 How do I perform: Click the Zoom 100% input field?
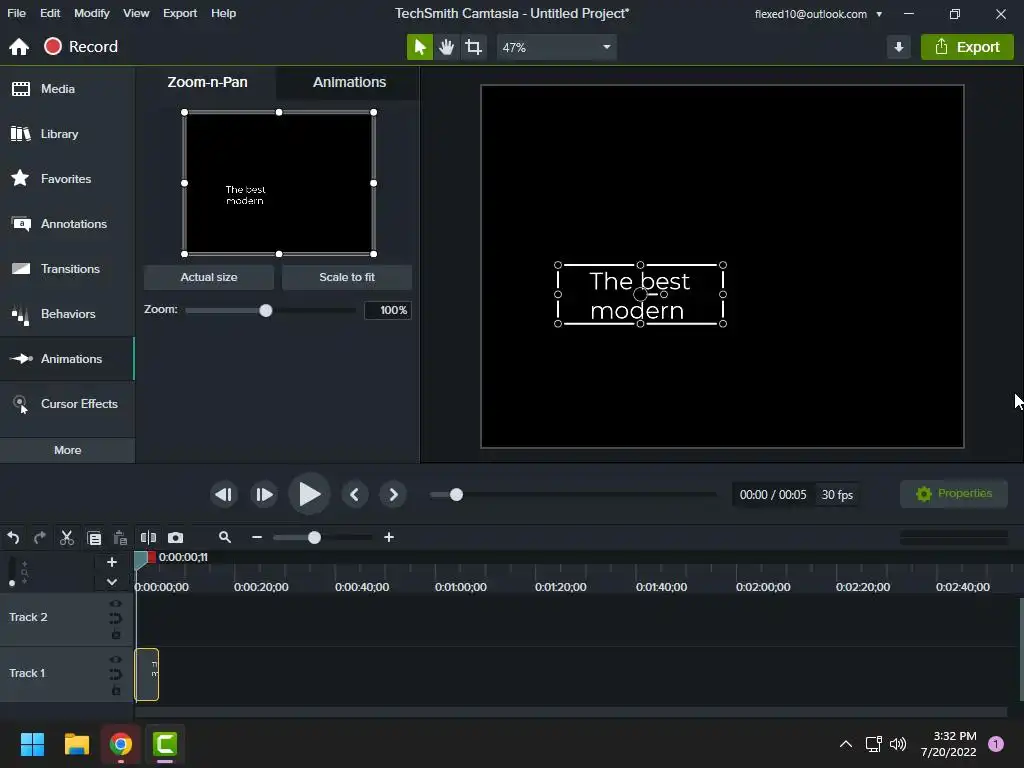388,310
